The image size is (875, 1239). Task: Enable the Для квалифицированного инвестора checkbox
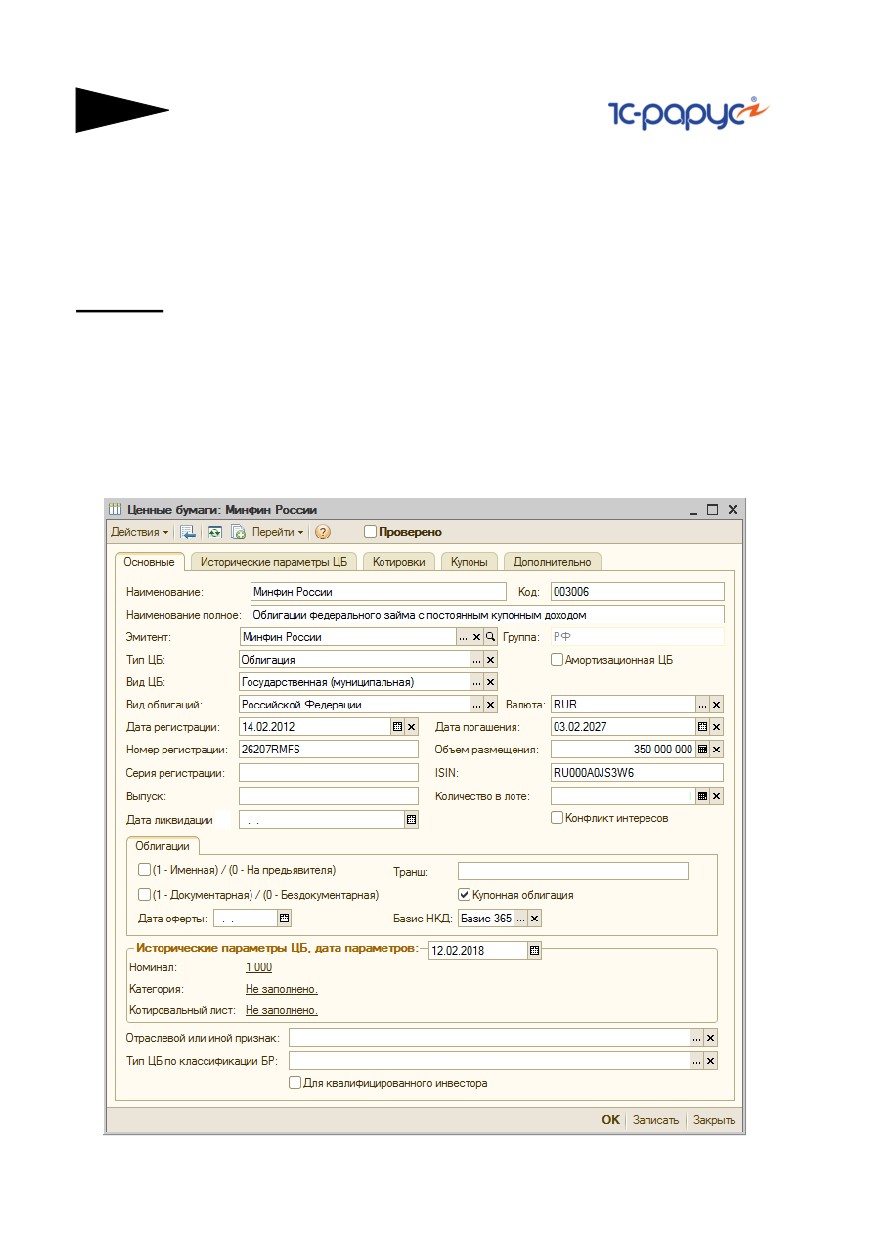tap(295, 1083)
